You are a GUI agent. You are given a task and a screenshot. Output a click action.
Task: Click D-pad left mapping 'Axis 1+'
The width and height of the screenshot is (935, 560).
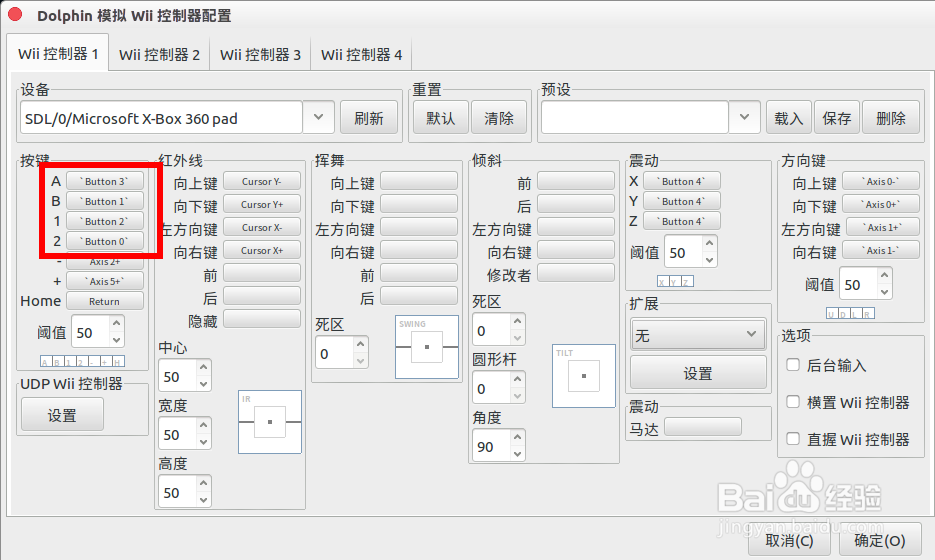(881, 227)
